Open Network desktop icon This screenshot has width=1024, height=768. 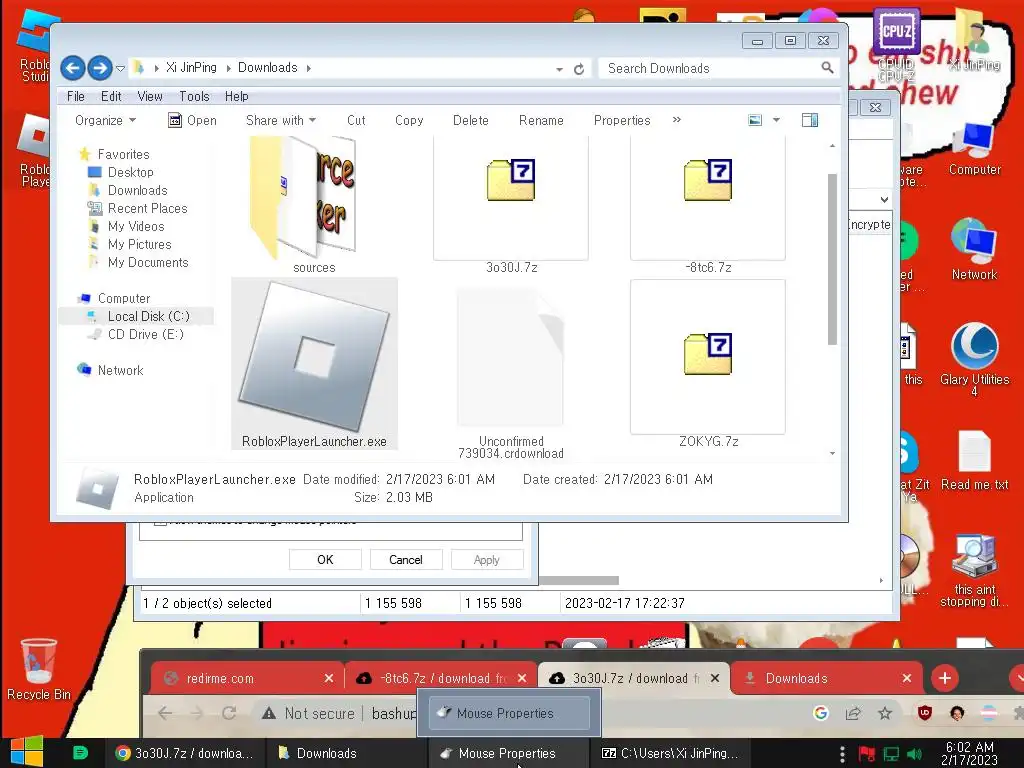pos(974,249)
